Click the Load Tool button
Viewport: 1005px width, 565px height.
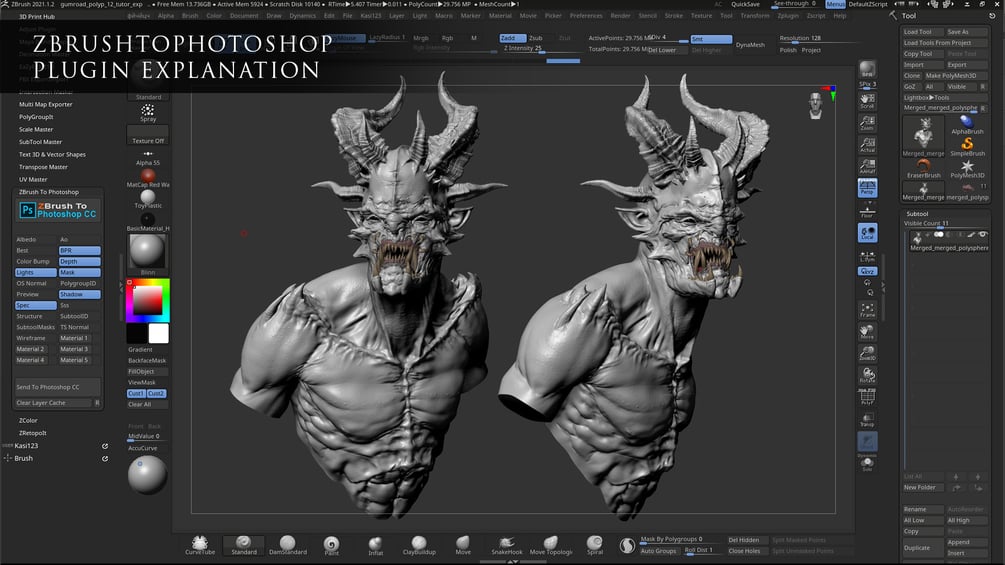(x=921, y=31)
